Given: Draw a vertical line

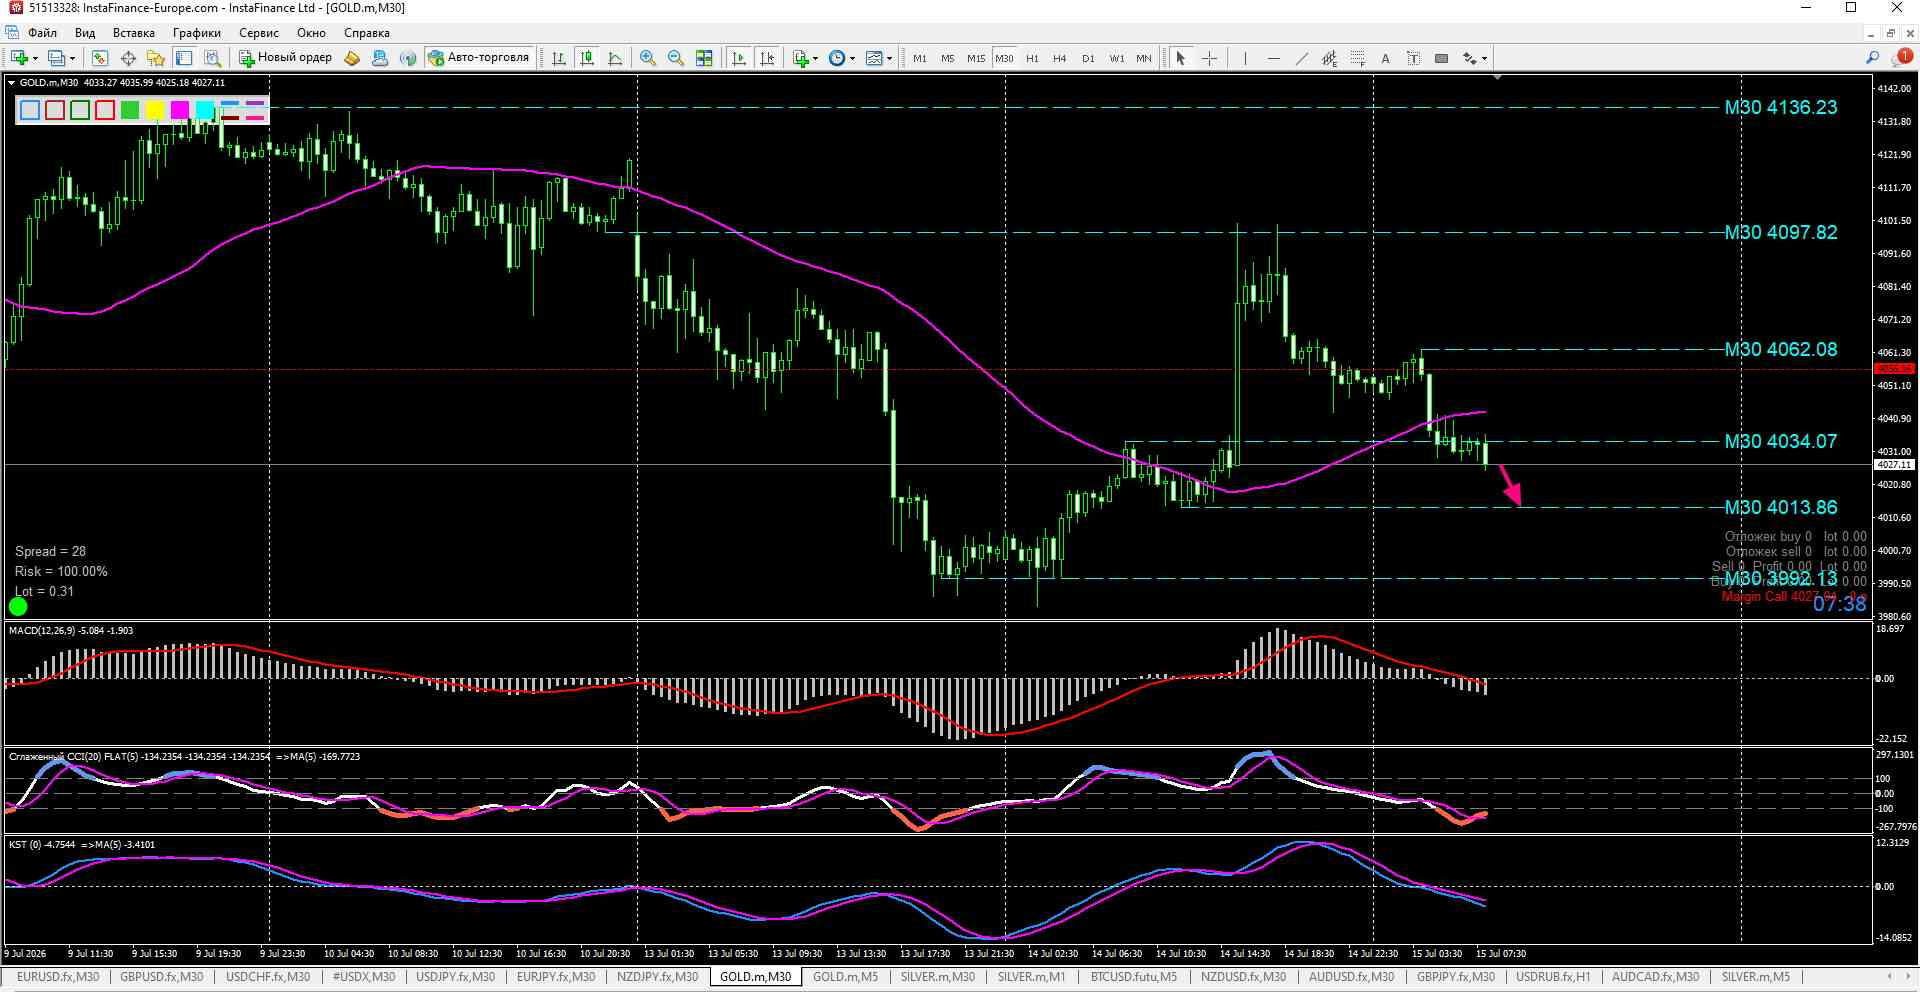Looking at the screenshot, I should coord(1245,58).
